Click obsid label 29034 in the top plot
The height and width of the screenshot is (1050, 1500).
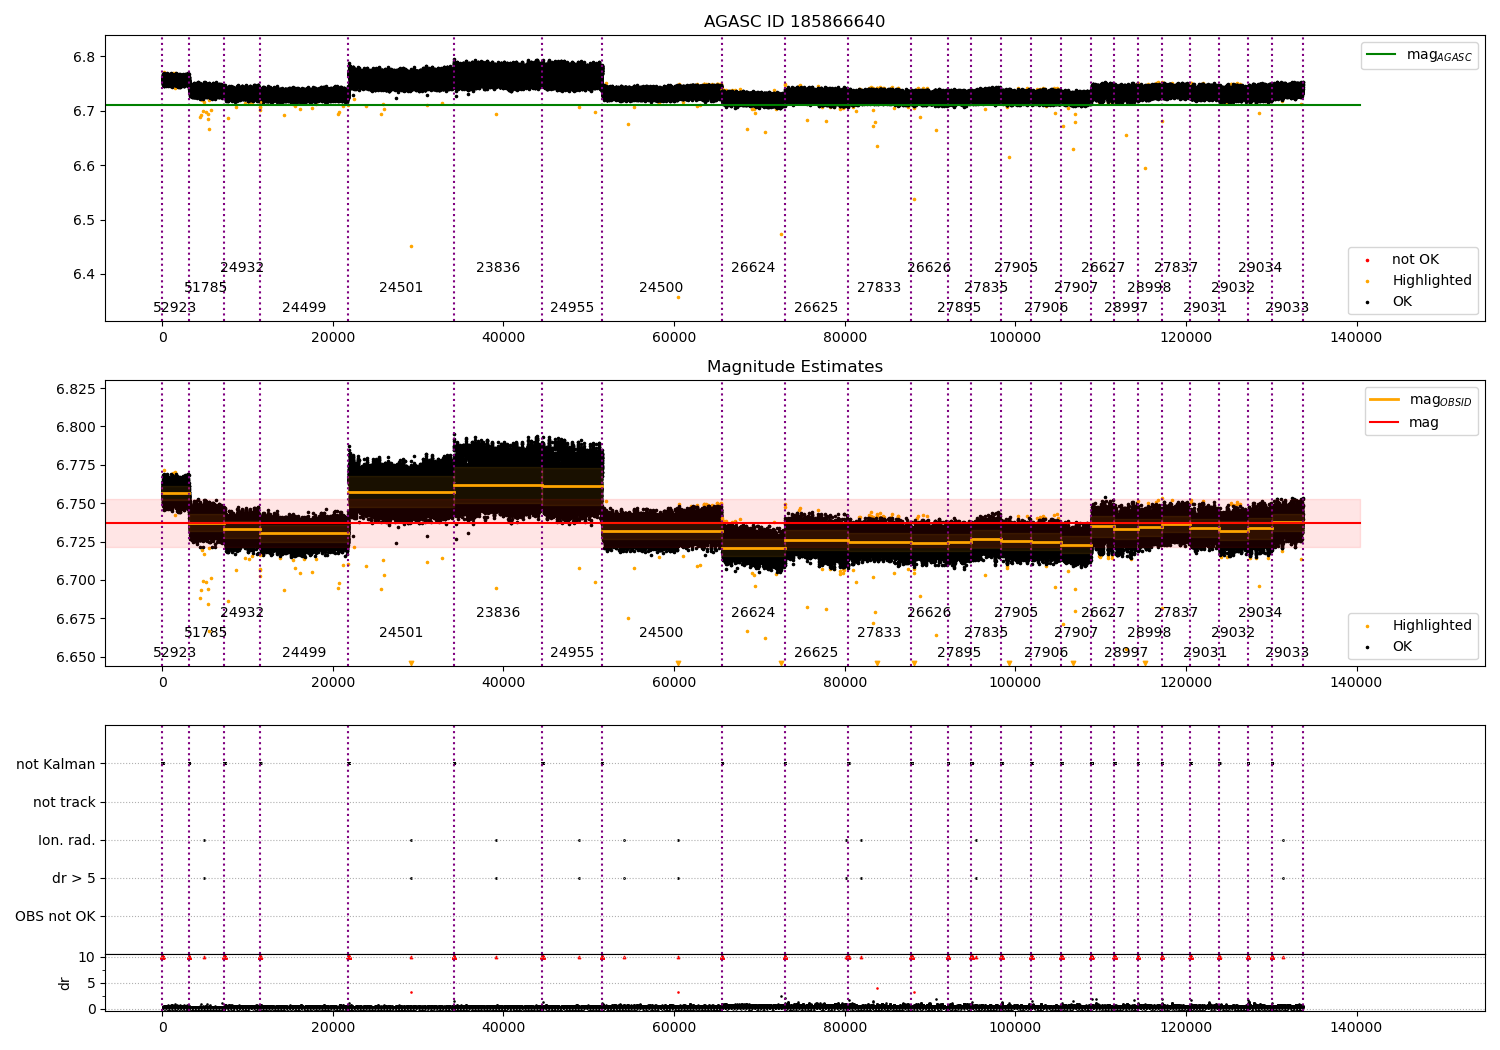[x=1260, y=268]
